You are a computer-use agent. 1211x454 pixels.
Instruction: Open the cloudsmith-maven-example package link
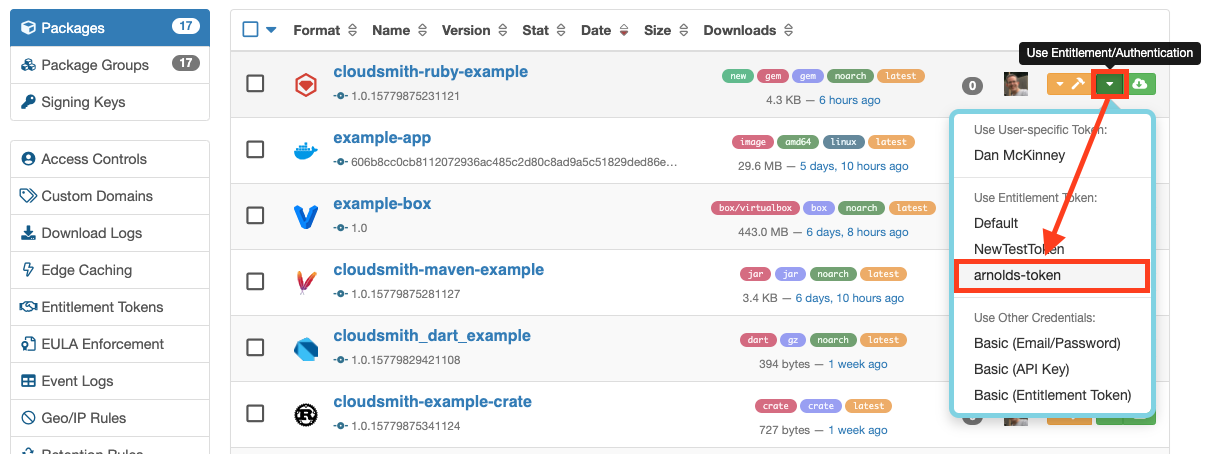[x=438, y=270]
